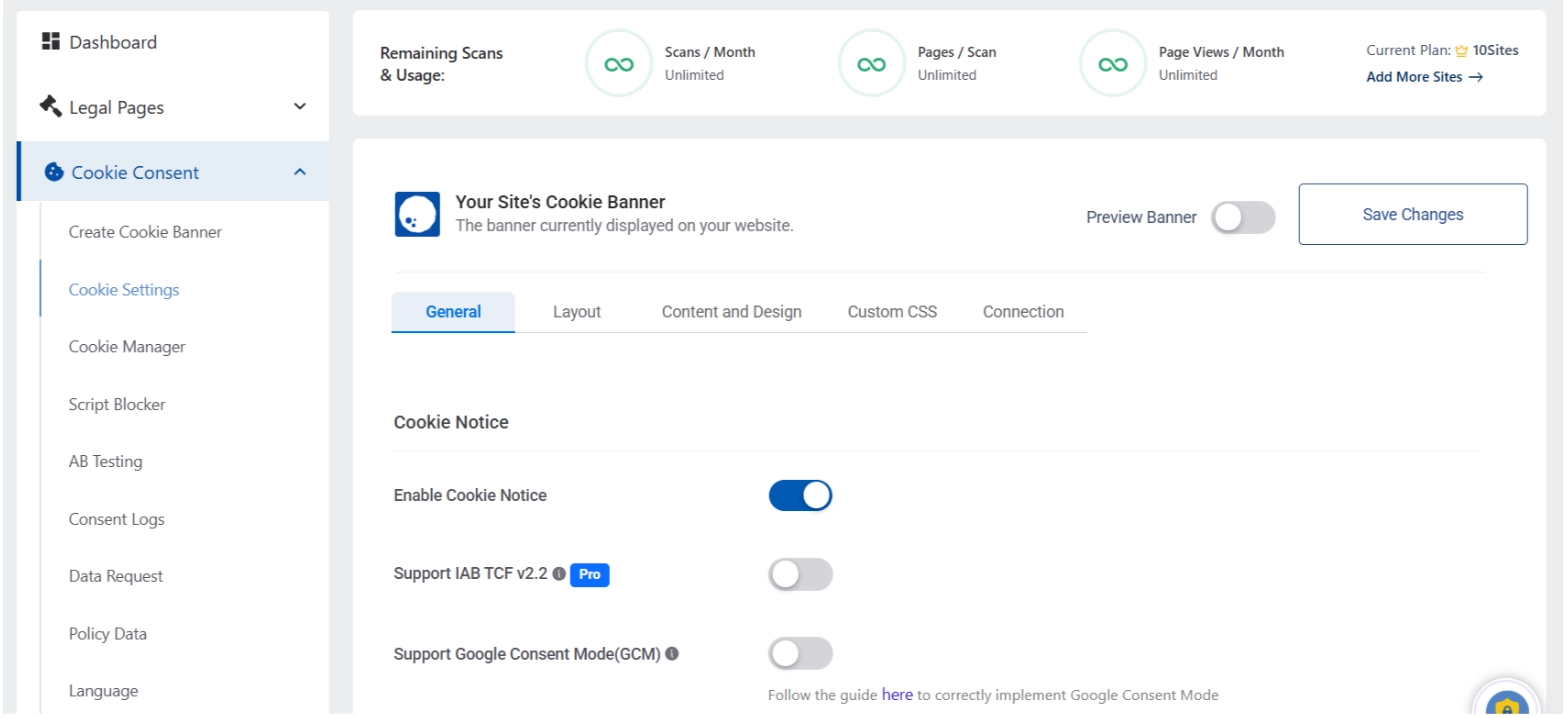Click the crown icon next to 10Sites
The width and height of the screenshot is (1566, 718).
1464,49
